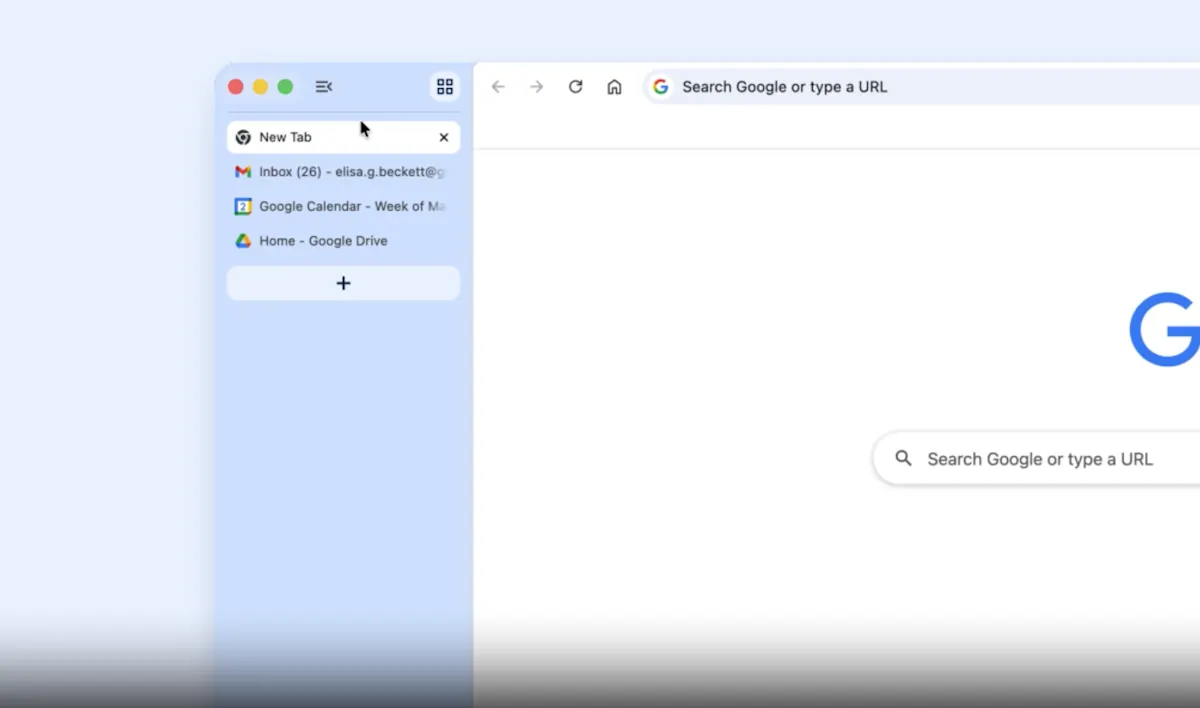
Task: Open the Home page icon
Action: [614, 87]
